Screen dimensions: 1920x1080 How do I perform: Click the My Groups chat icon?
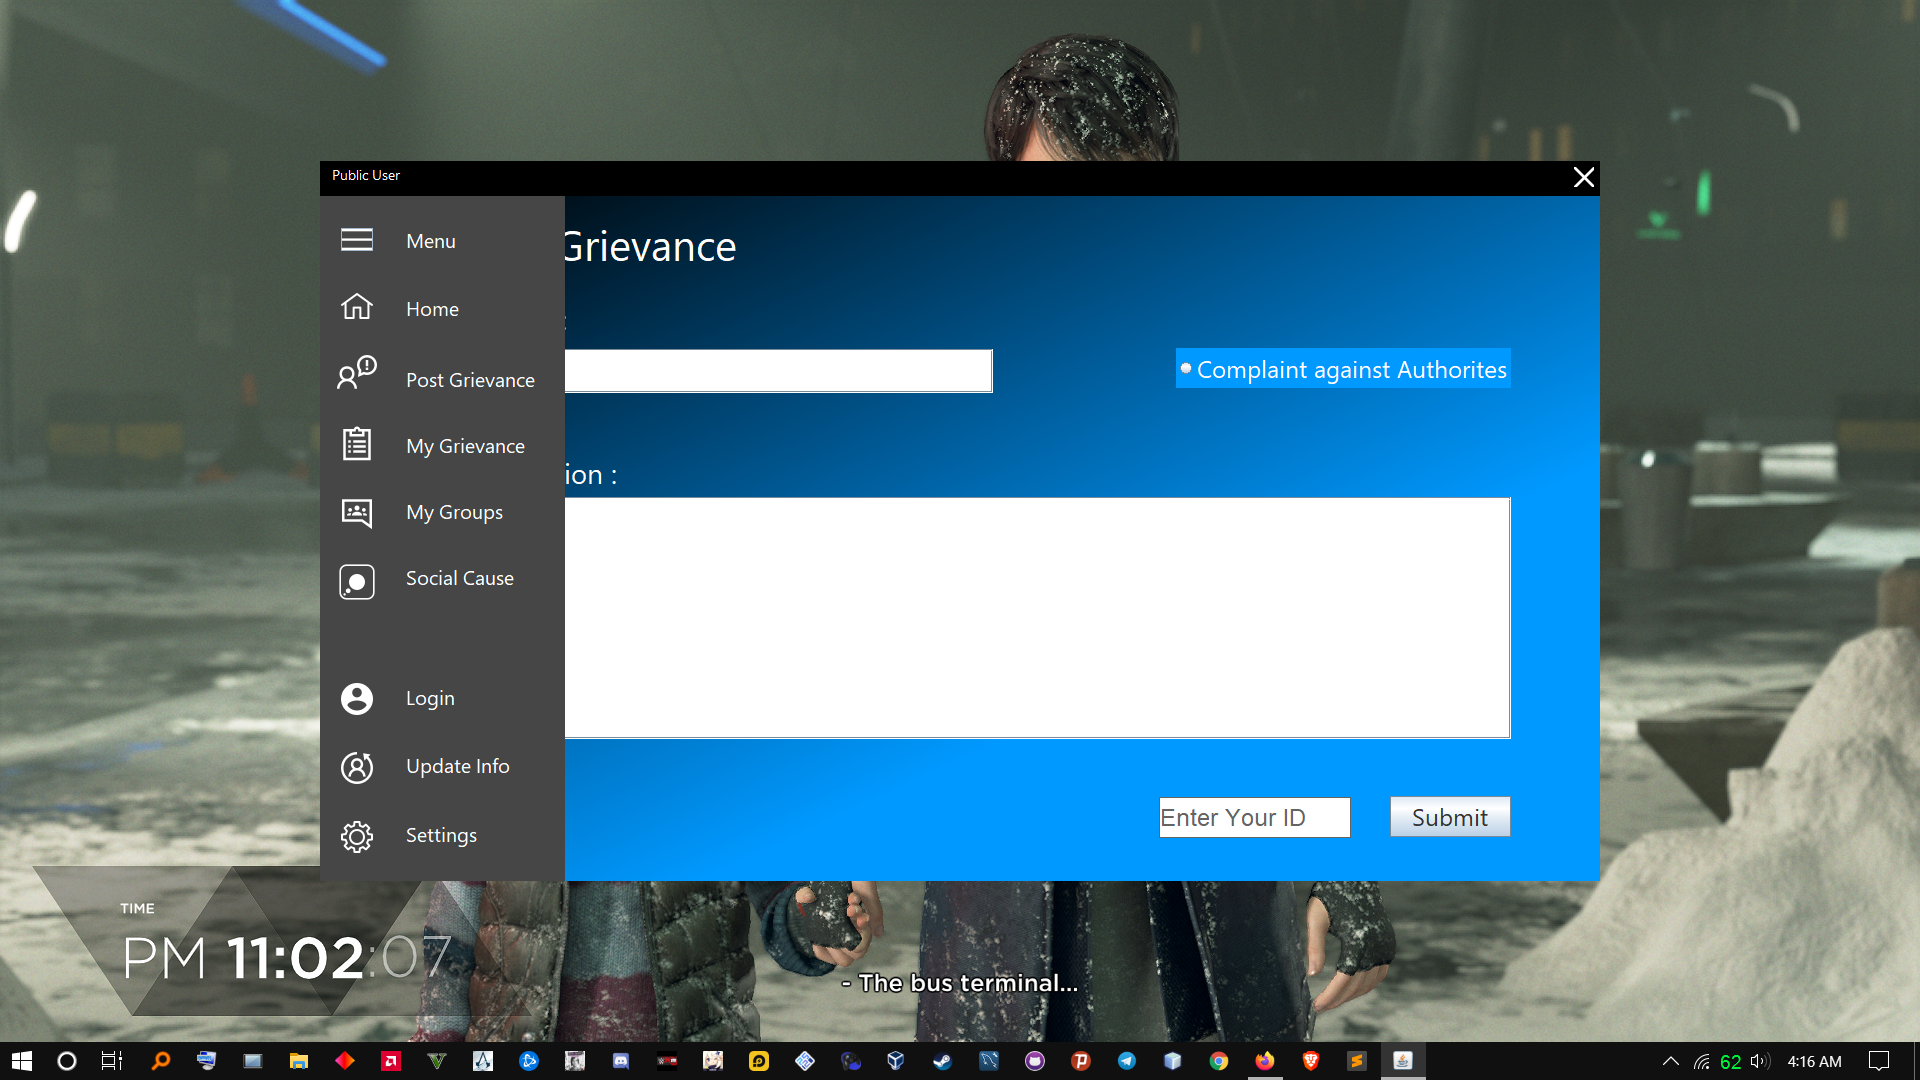(357, 512)
